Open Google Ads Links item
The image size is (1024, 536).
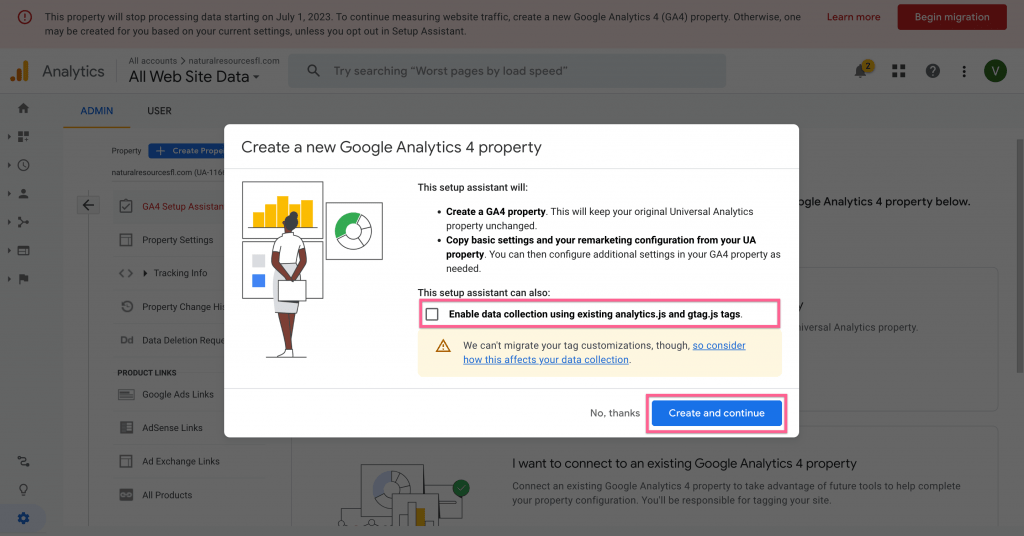click(178, 394)
